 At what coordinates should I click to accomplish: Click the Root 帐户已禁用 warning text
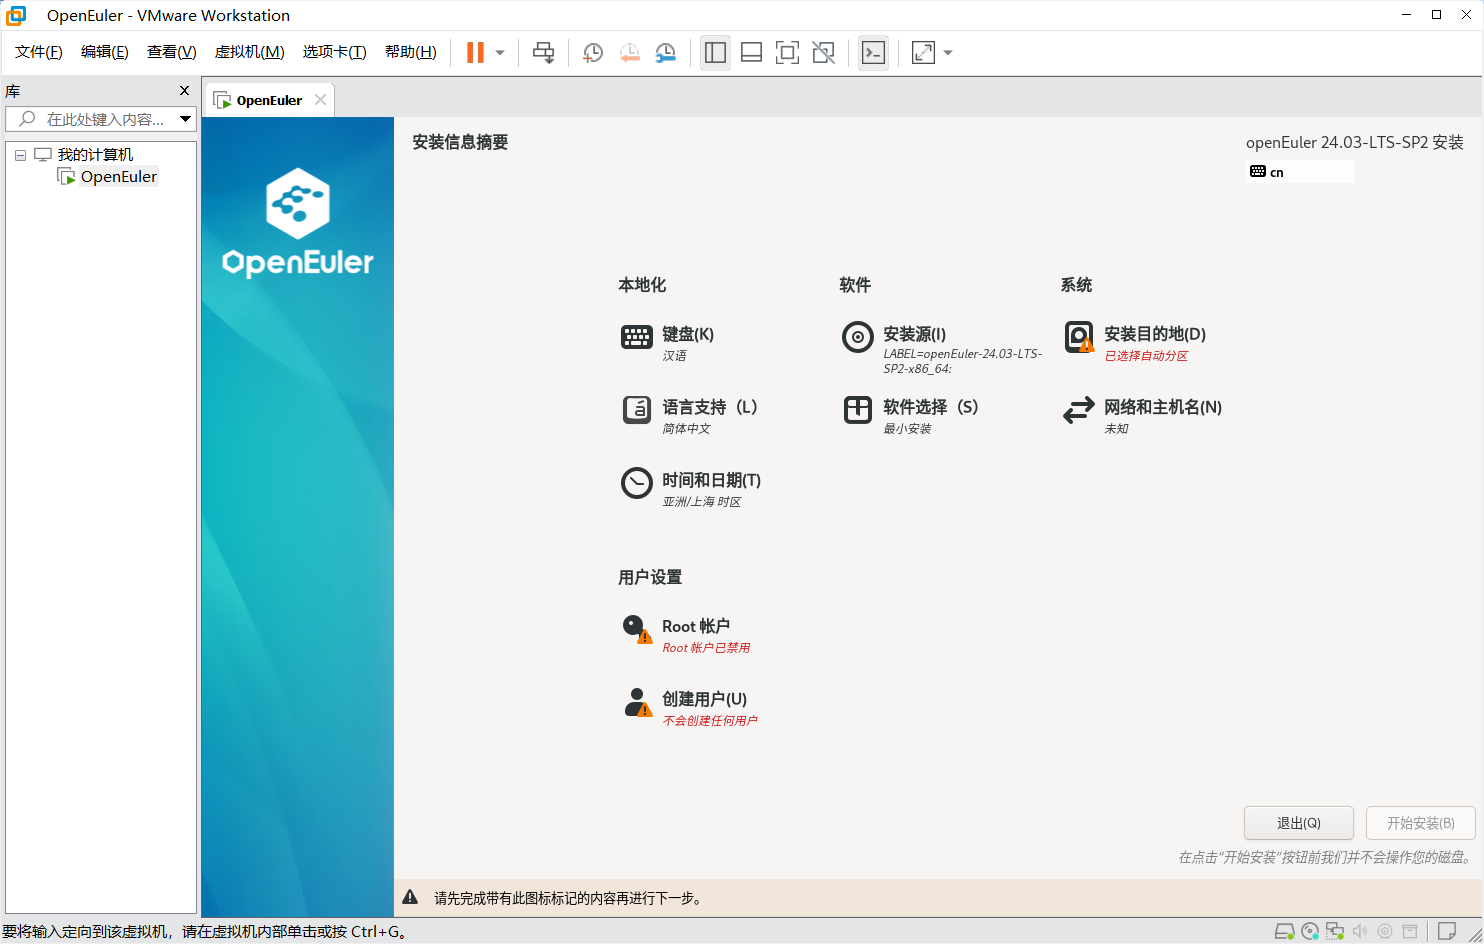coord(706,648)
